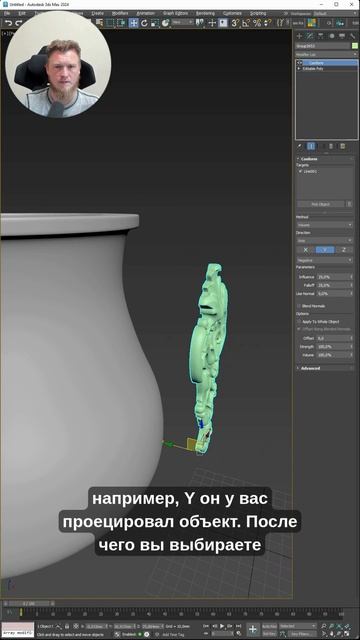Open the Motion panel tab
360x640 pixels.
(x=331, y=36)
